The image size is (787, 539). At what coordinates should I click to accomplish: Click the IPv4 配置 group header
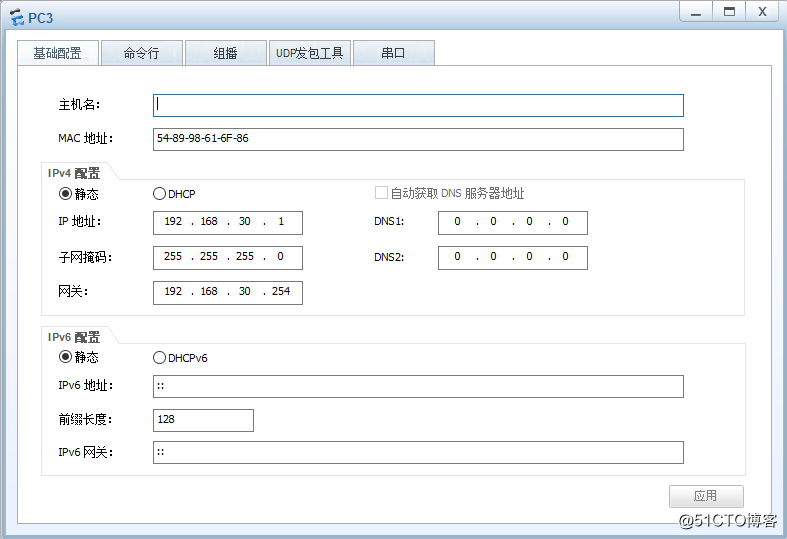tap(74, 173)
